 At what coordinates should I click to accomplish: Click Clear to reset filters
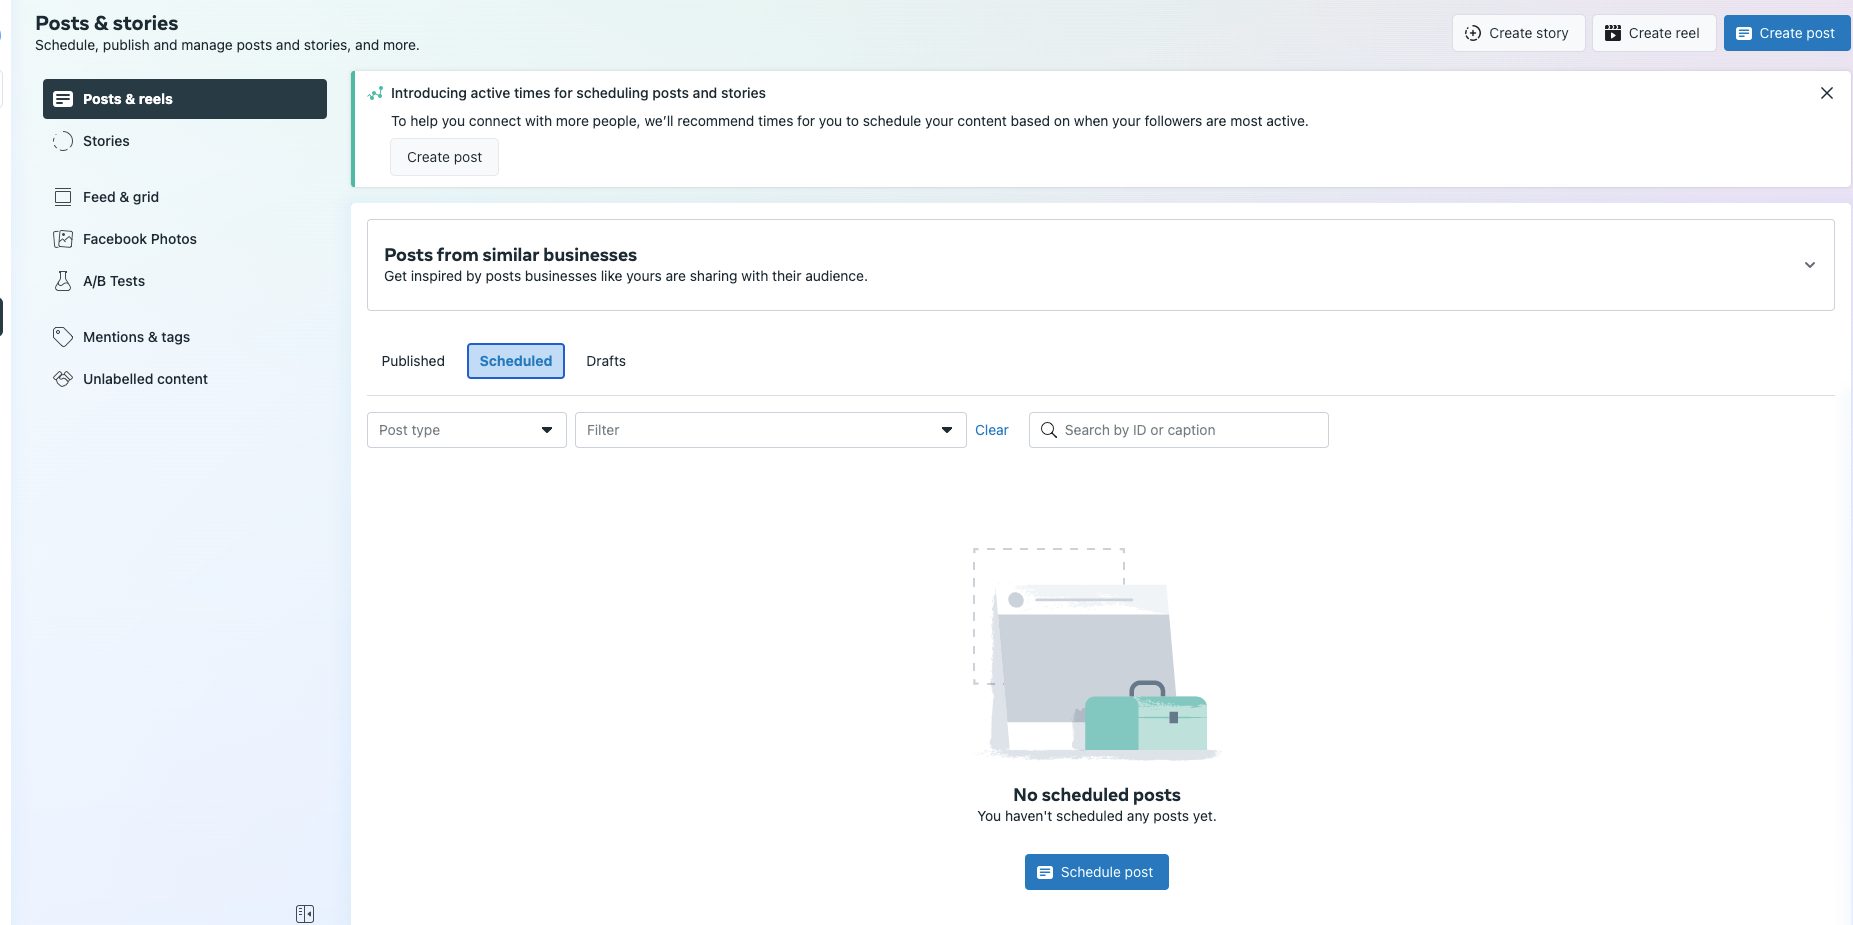pos(991,430)
